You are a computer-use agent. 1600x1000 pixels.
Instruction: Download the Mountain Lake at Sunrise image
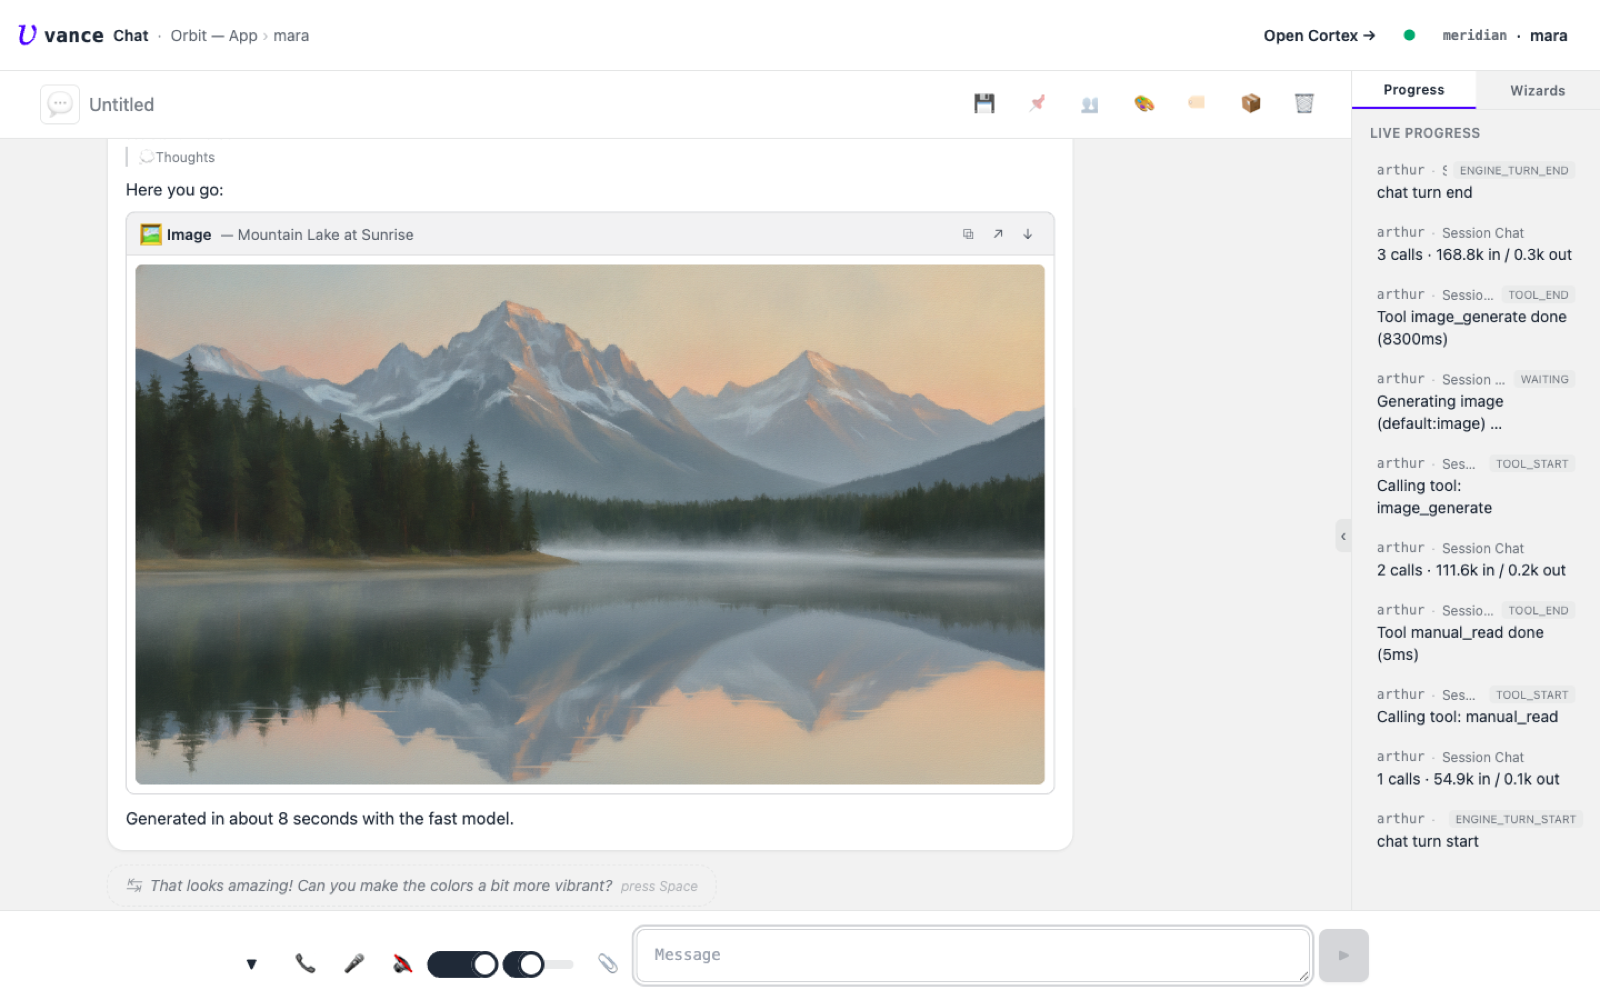(x=1028, y=234)
